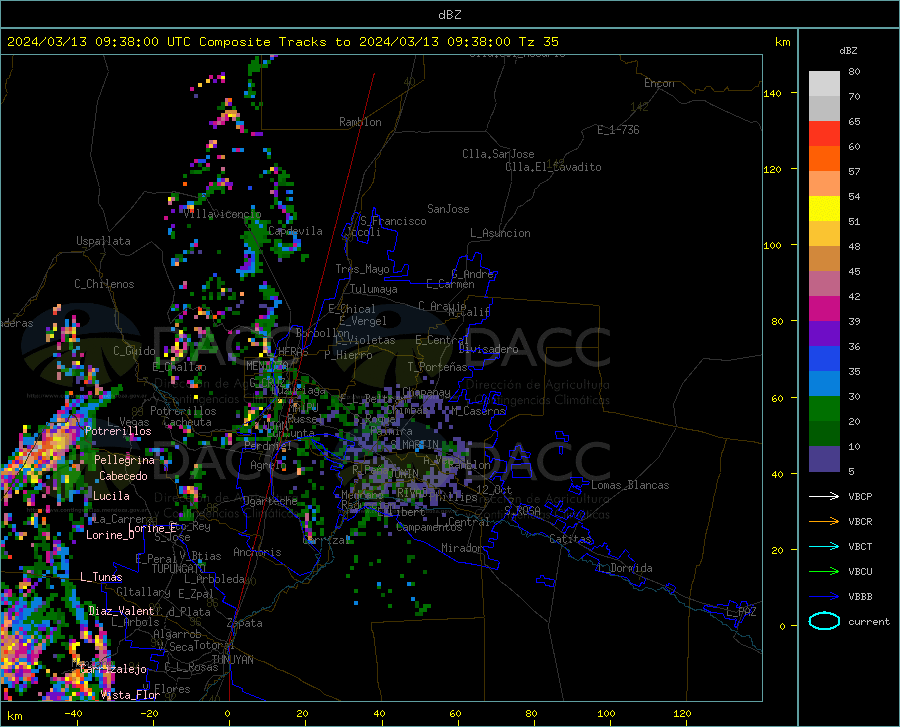The image size is (900, 727).
Task: Click the Vista_Flor station label
Action: pyautogui.click(x=130, y=695)
